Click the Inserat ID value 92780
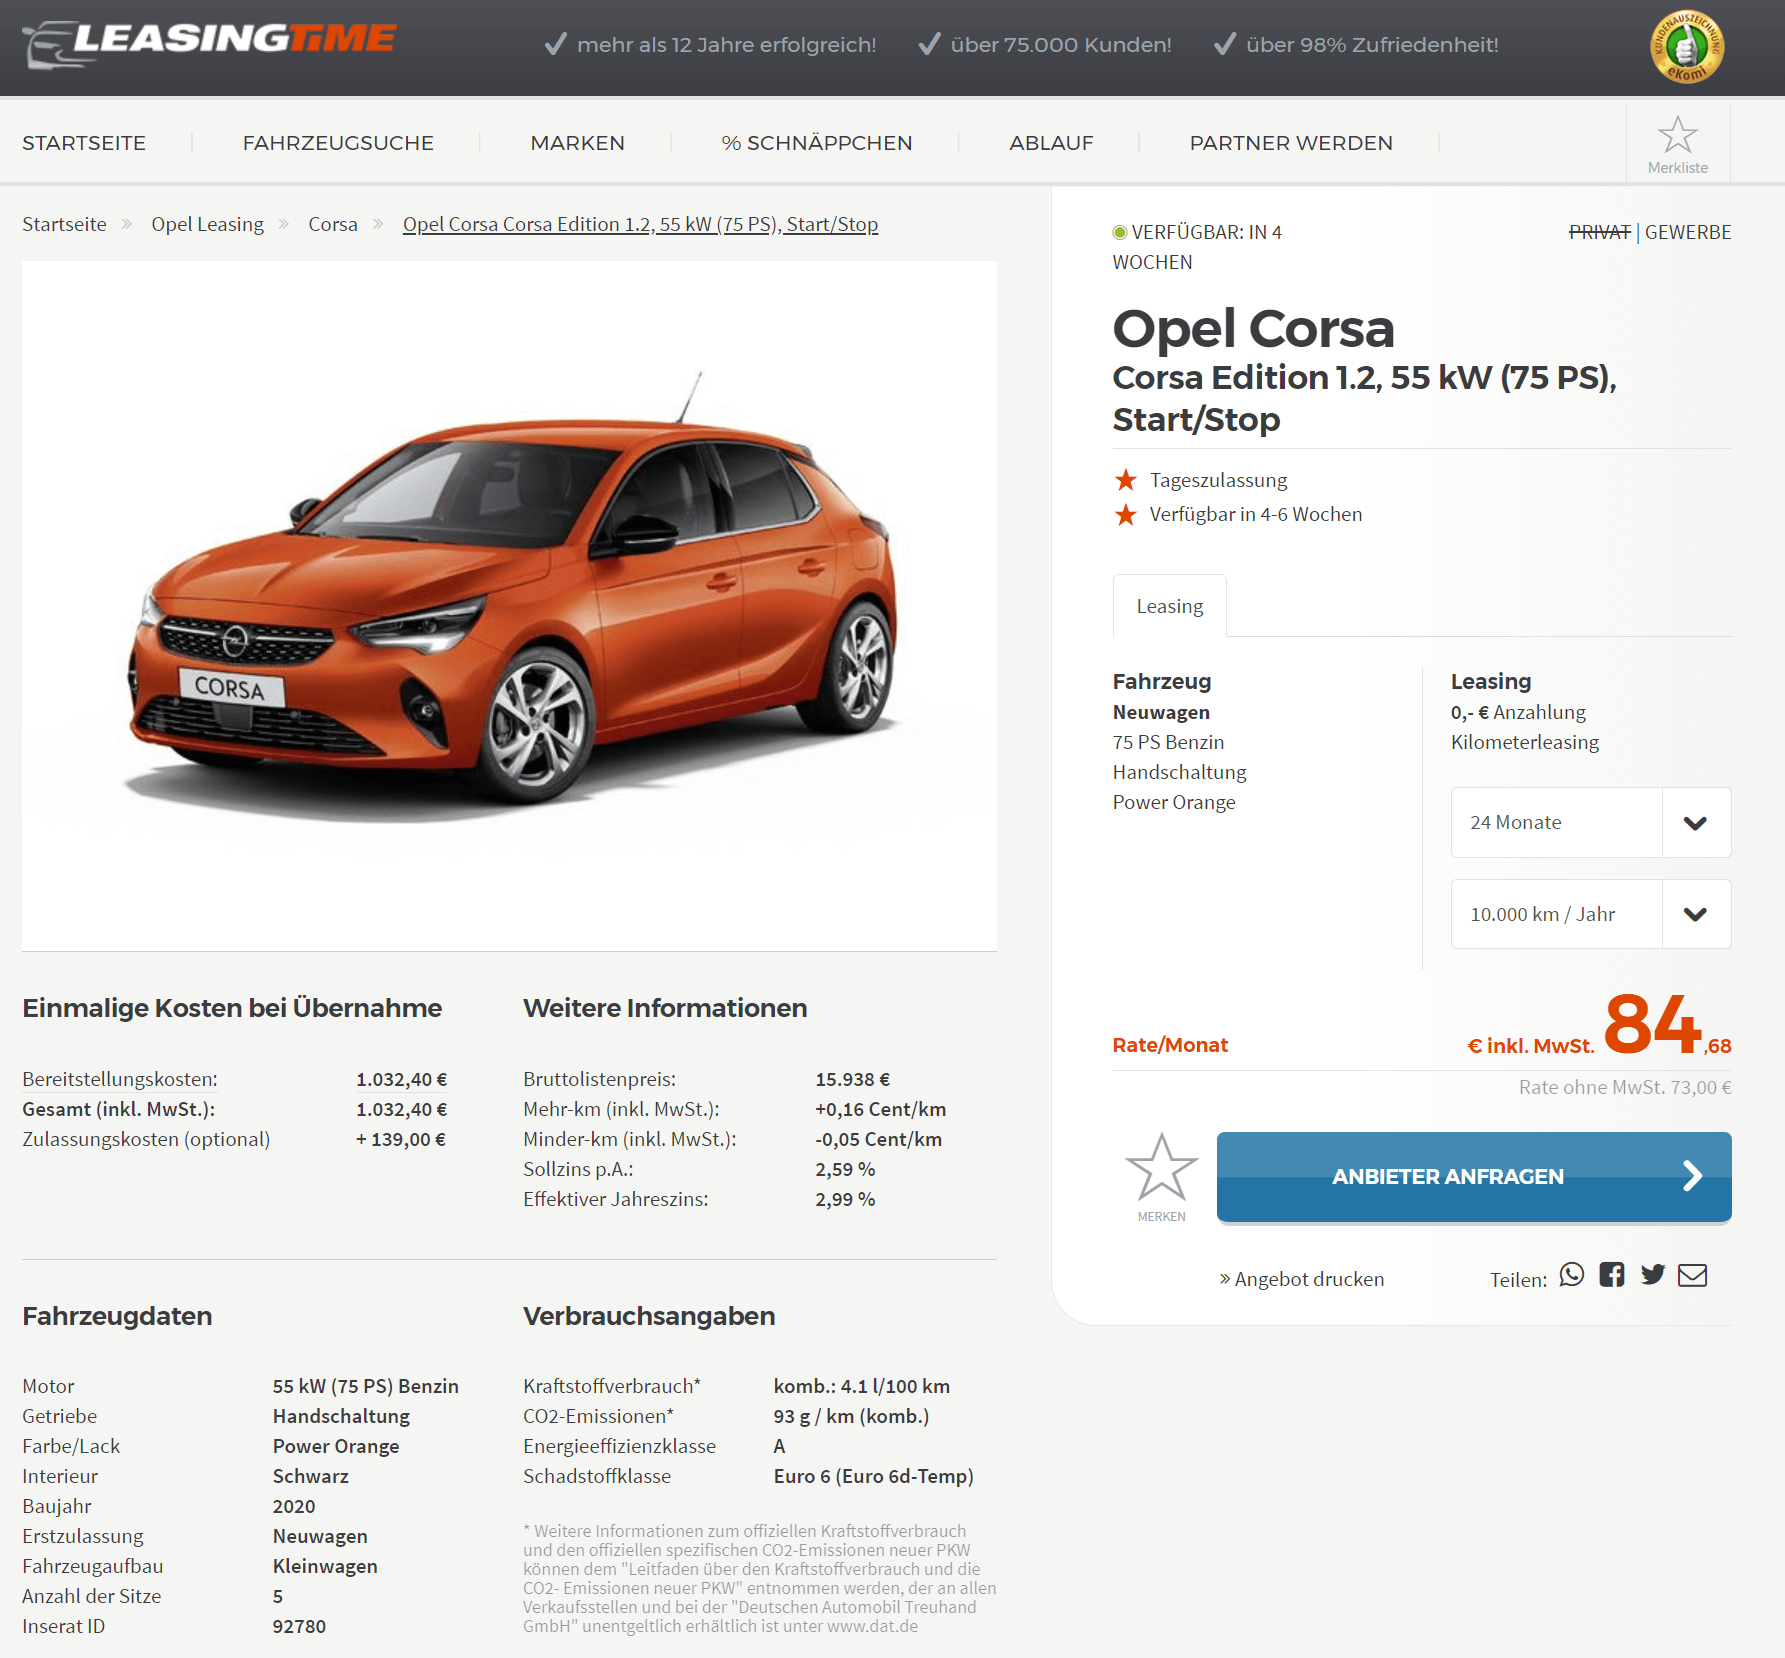The height and width of the screenshot is (1658, 1785). point(299,1626)
